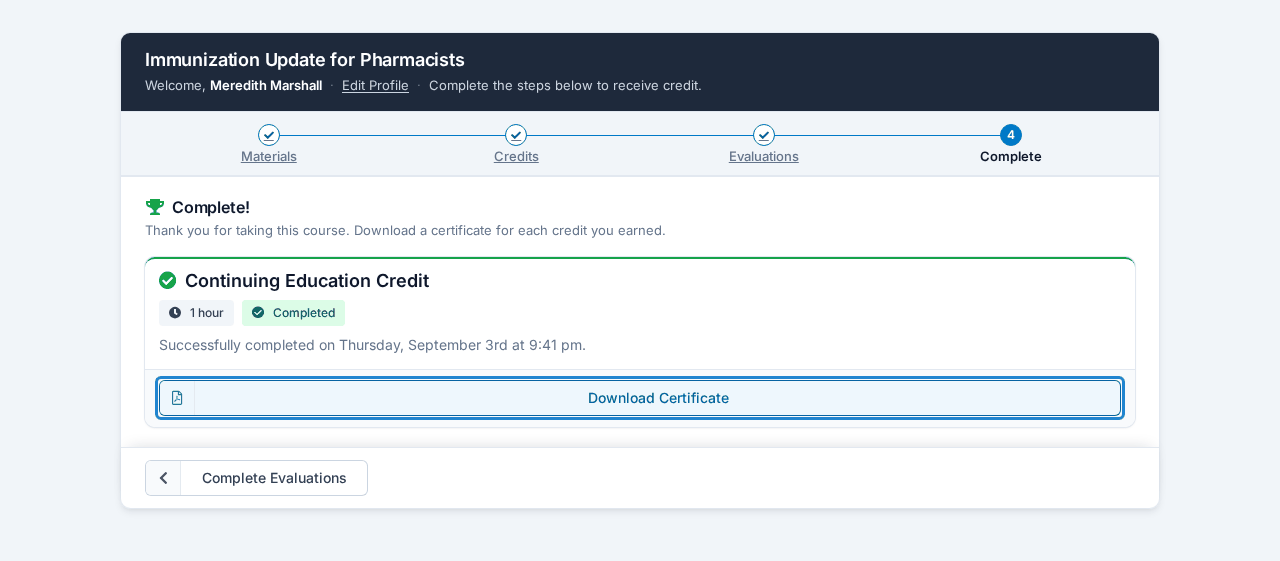Click the check icon in Completed badge
This screenshot has height=561, width=1280.
[258, 313]
